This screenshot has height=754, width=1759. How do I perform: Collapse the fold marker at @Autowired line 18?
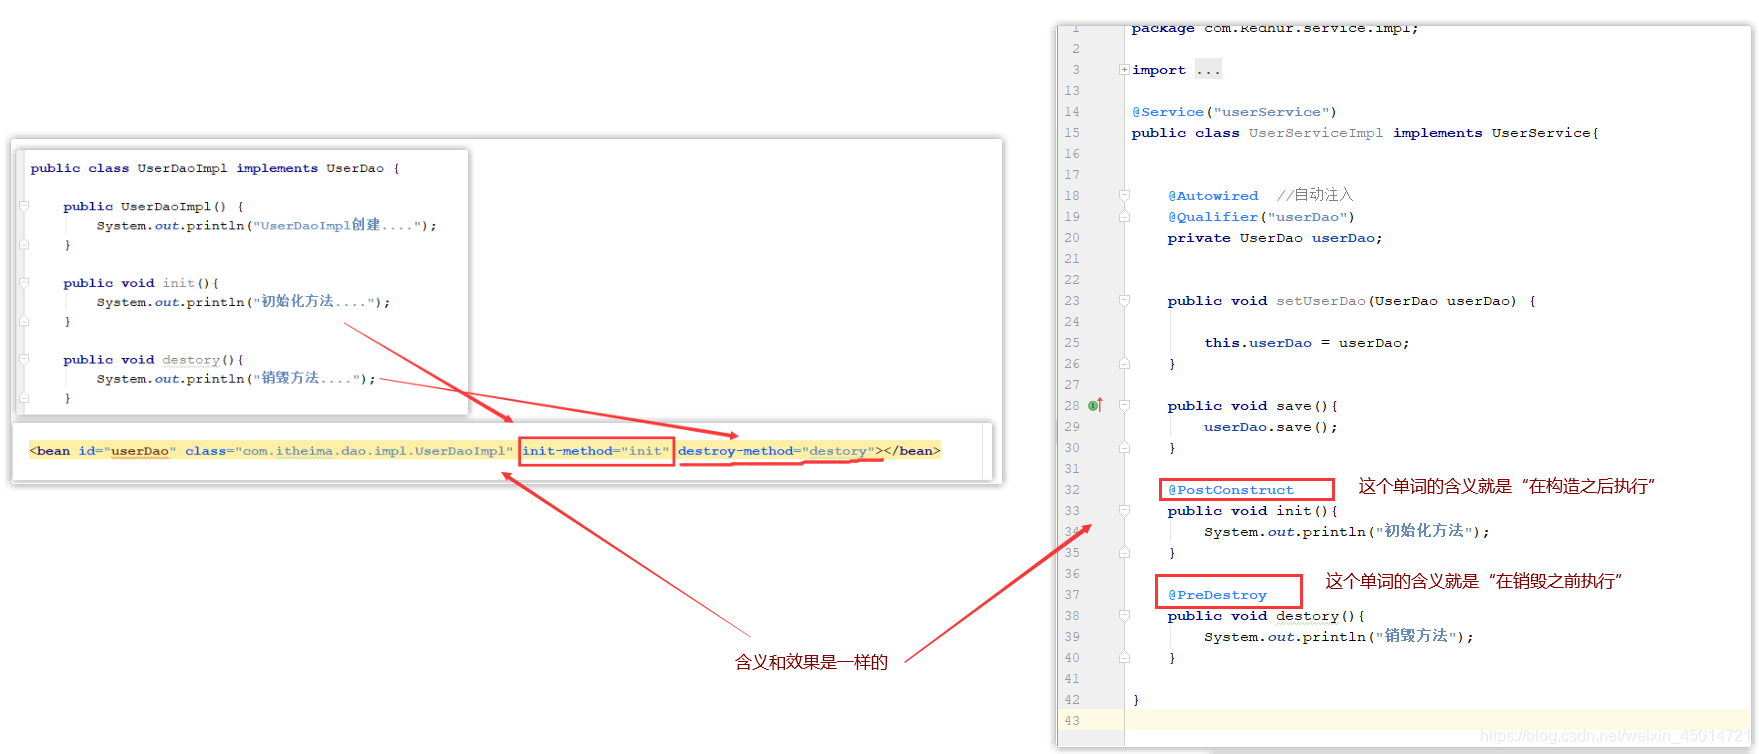click(x=1124, y=196)
